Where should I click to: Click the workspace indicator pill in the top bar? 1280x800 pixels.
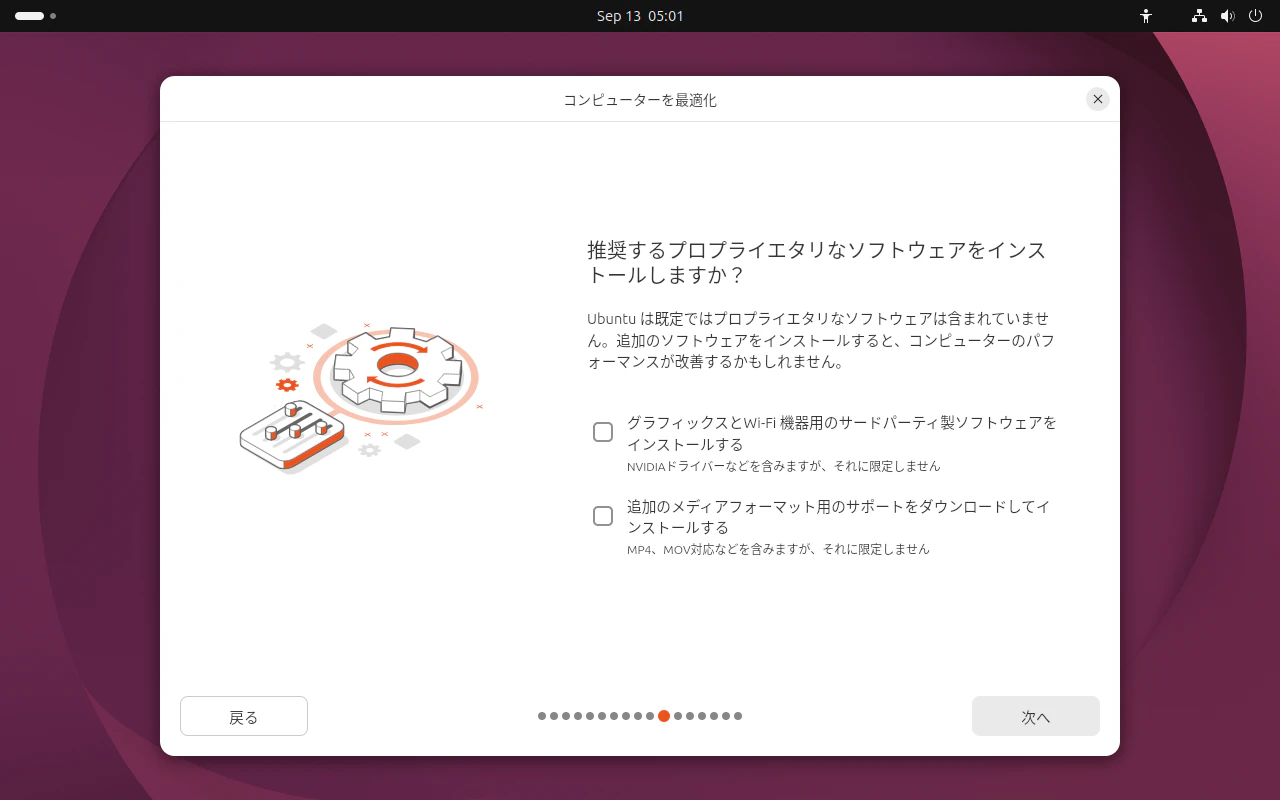(30, 16)
